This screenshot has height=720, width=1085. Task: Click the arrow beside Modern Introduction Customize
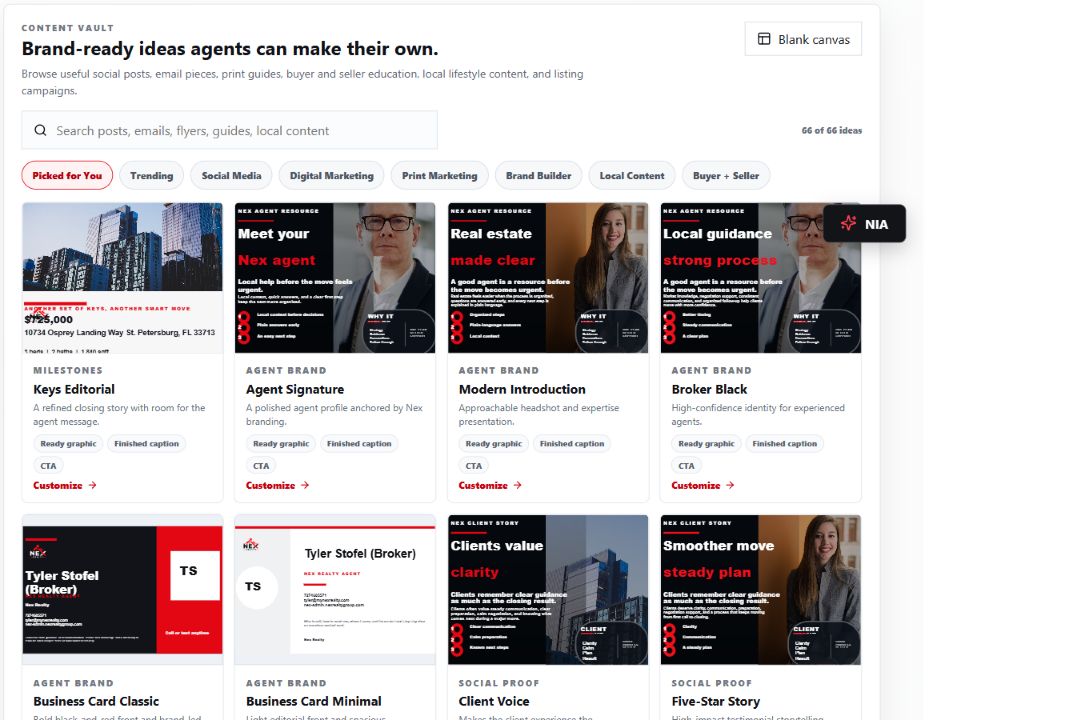[x=518, y=486]
